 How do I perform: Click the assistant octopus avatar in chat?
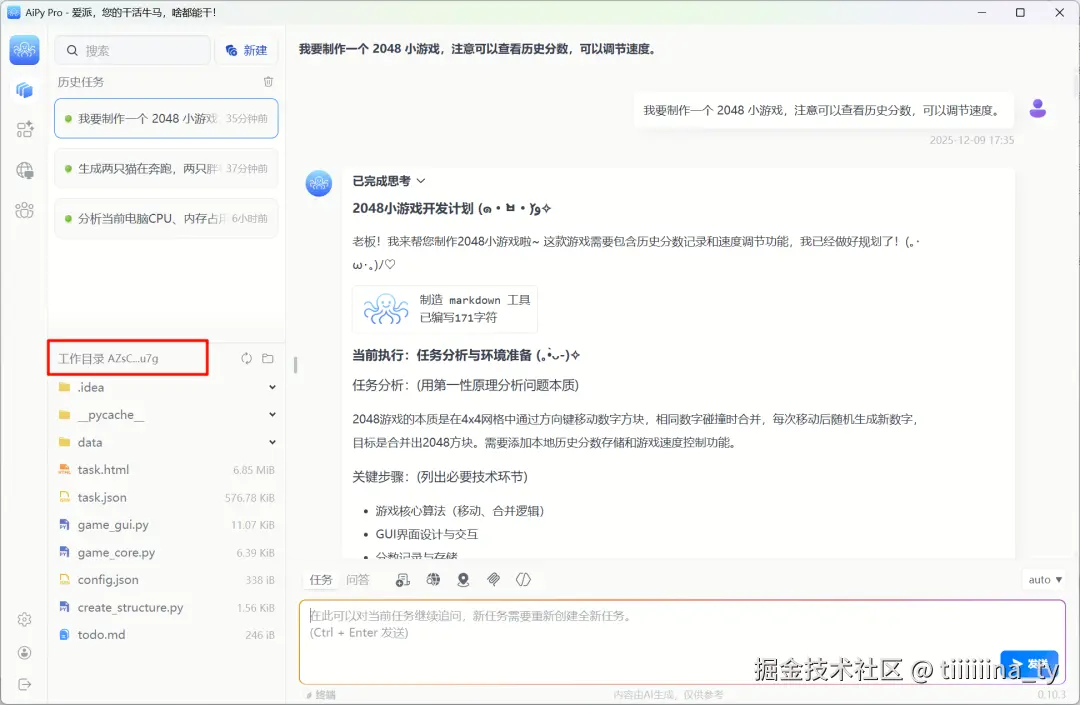pyautogui.click(x=319, y=183)
